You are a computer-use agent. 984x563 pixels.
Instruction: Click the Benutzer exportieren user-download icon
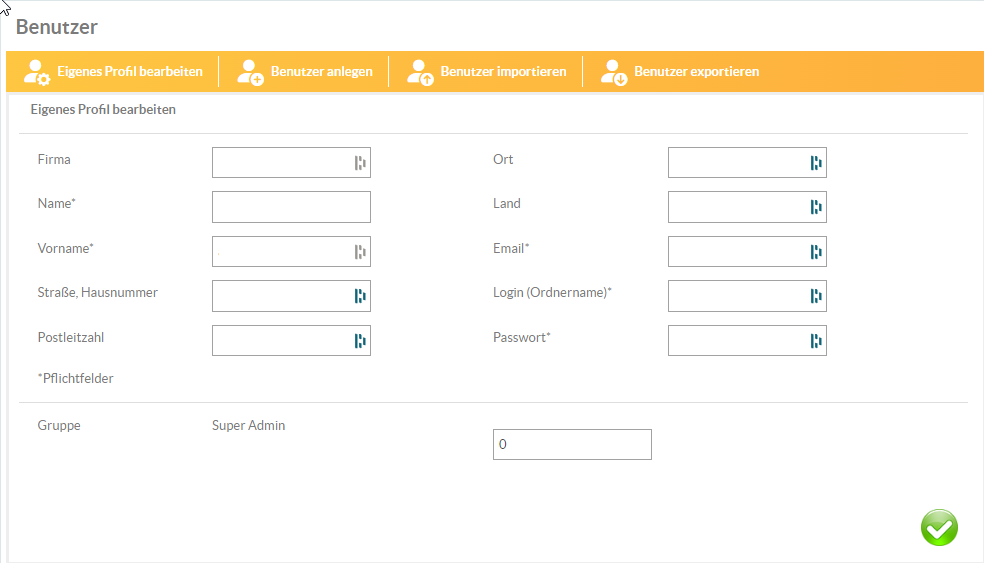[614, 72]
